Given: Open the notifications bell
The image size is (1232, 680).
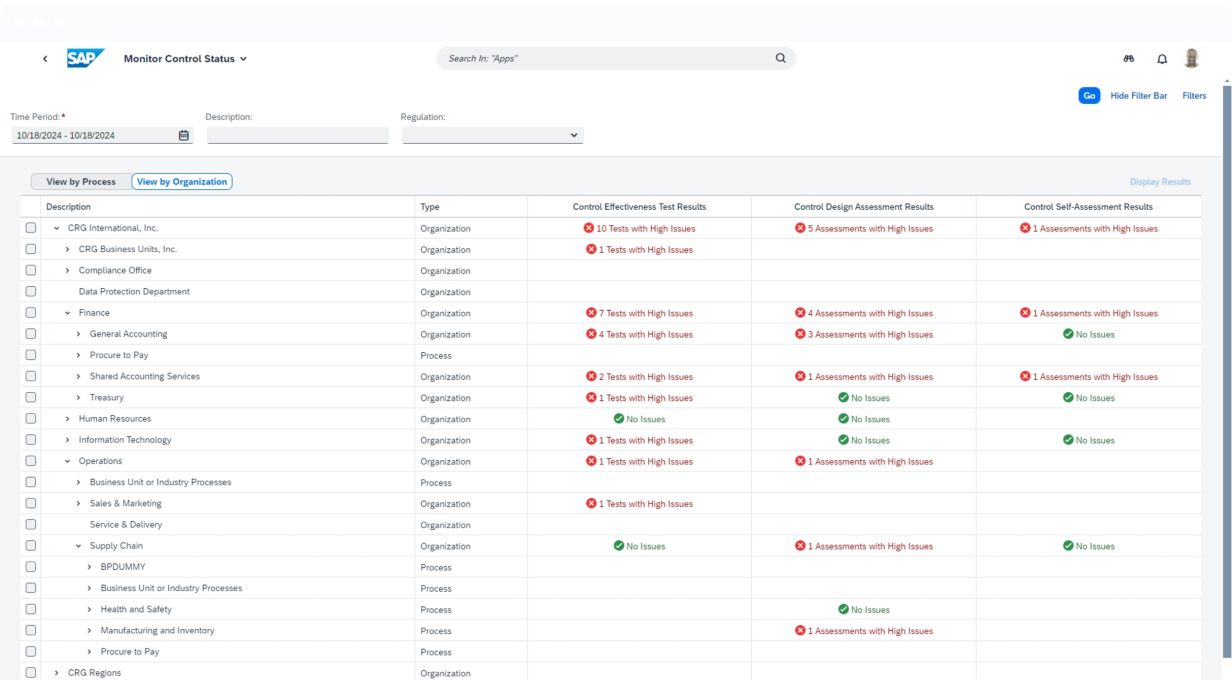Looking at the screenshot, I should 1162,59.
